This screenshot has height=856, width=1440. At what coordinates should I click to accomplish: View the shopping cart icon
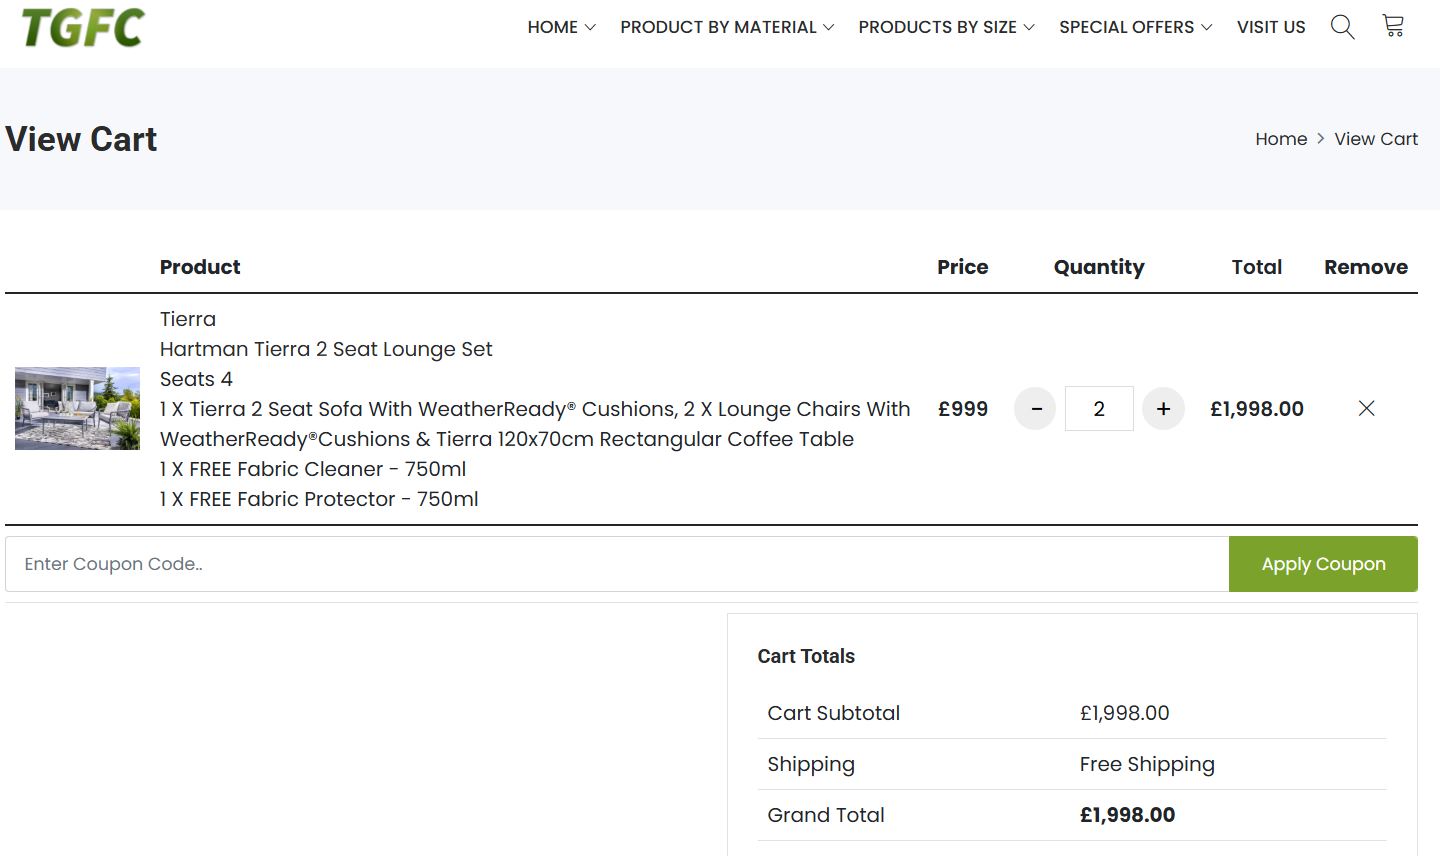1392,27
